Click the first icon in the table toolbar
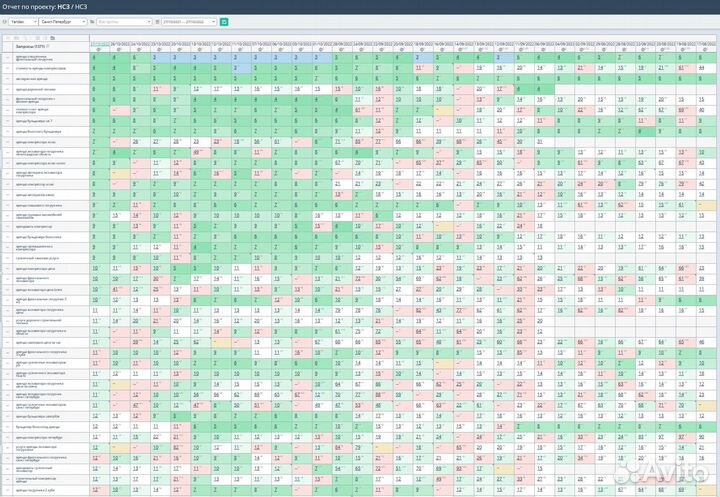 (x=6, y=37)
